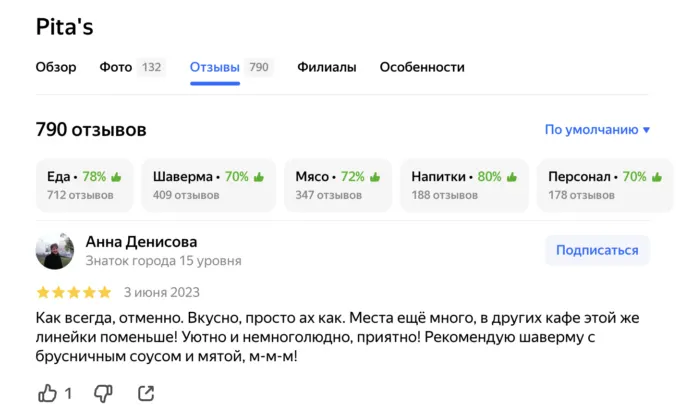Filter reviews by 'Напитки' chip
This screenshot has width=680, height=417.
pyautogui.click(x=461, y=185)
